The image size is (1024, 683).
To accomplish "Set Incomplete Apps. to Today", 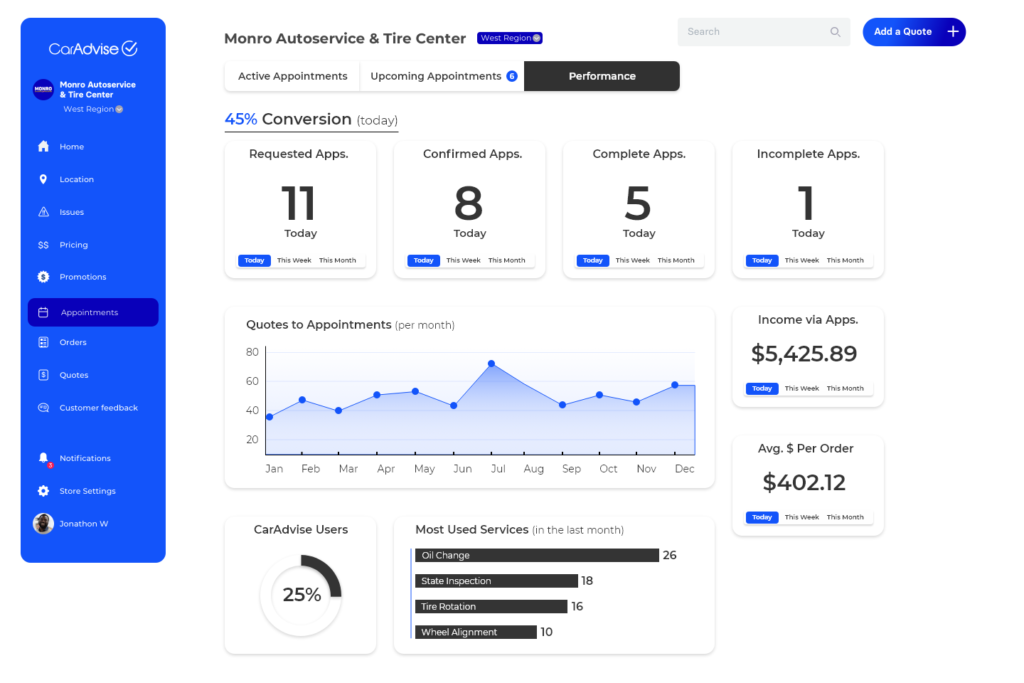I will (x=761, y=261).
